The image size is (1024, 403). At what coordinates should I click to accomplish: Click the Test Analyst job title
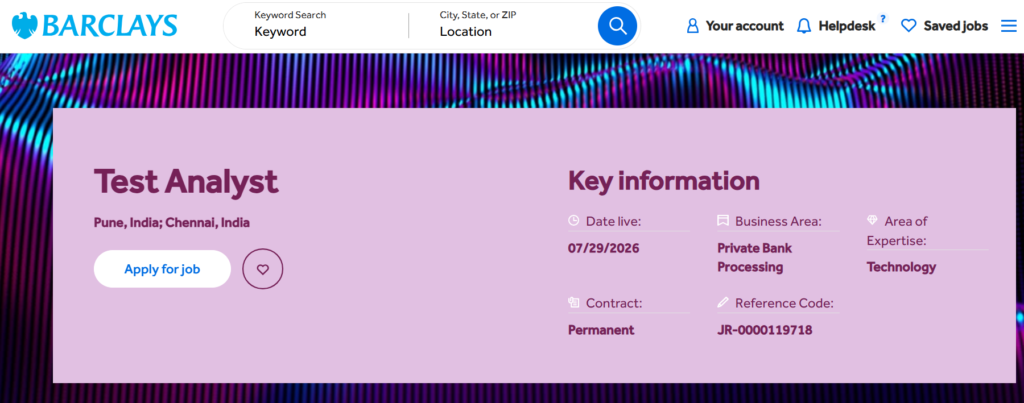point(186,182)
